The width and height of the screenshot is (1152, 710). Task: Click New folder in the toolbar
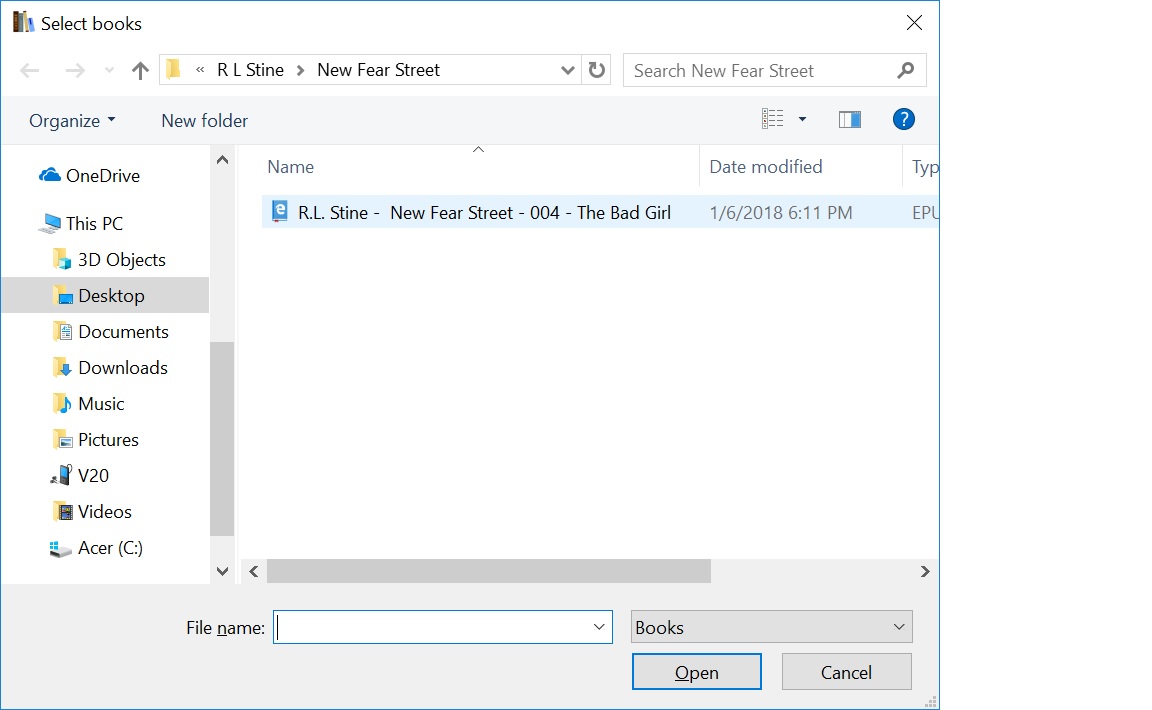point(204,121)
